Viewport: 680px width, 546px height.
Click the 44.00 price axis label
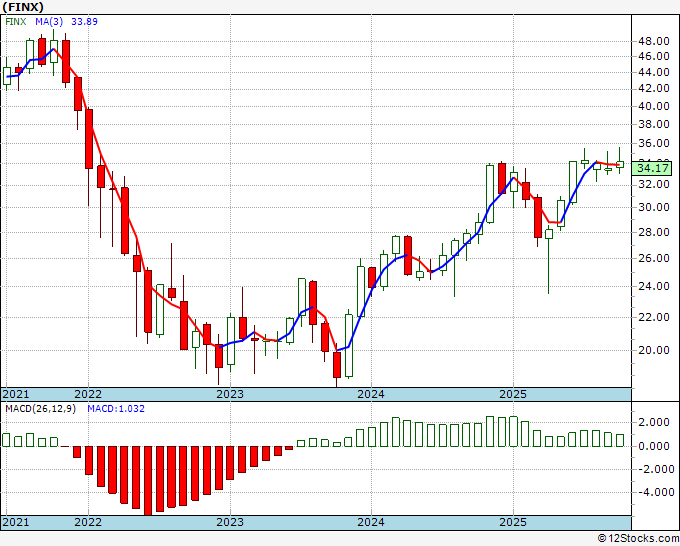[x=654, y=72]
